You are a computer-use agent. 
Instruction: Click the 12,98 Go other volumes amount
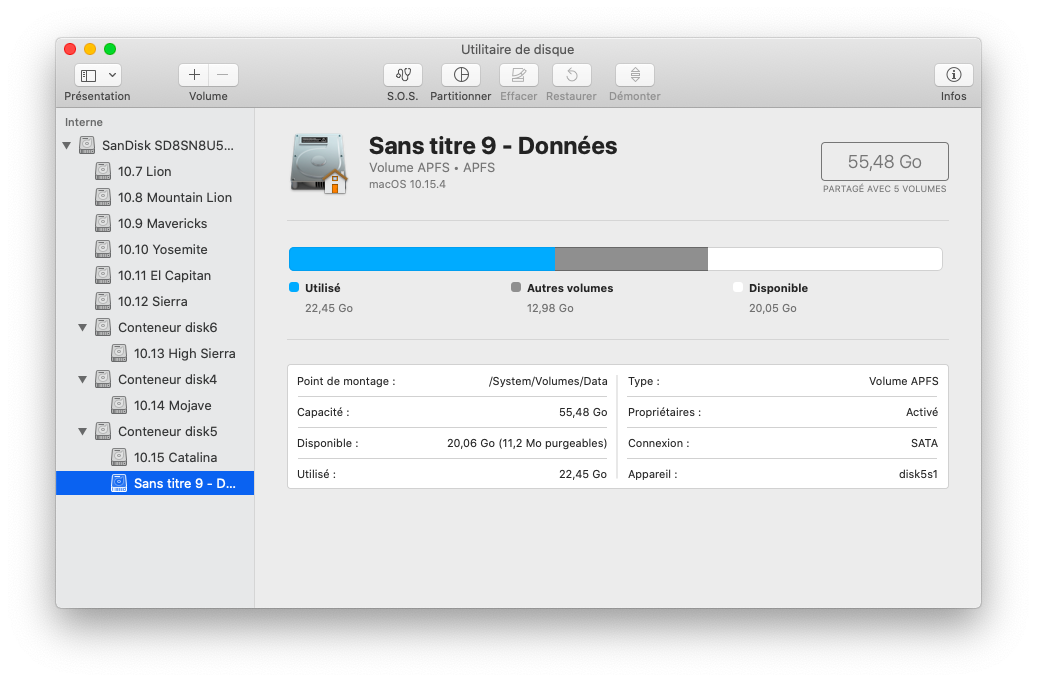coord(550,308)
